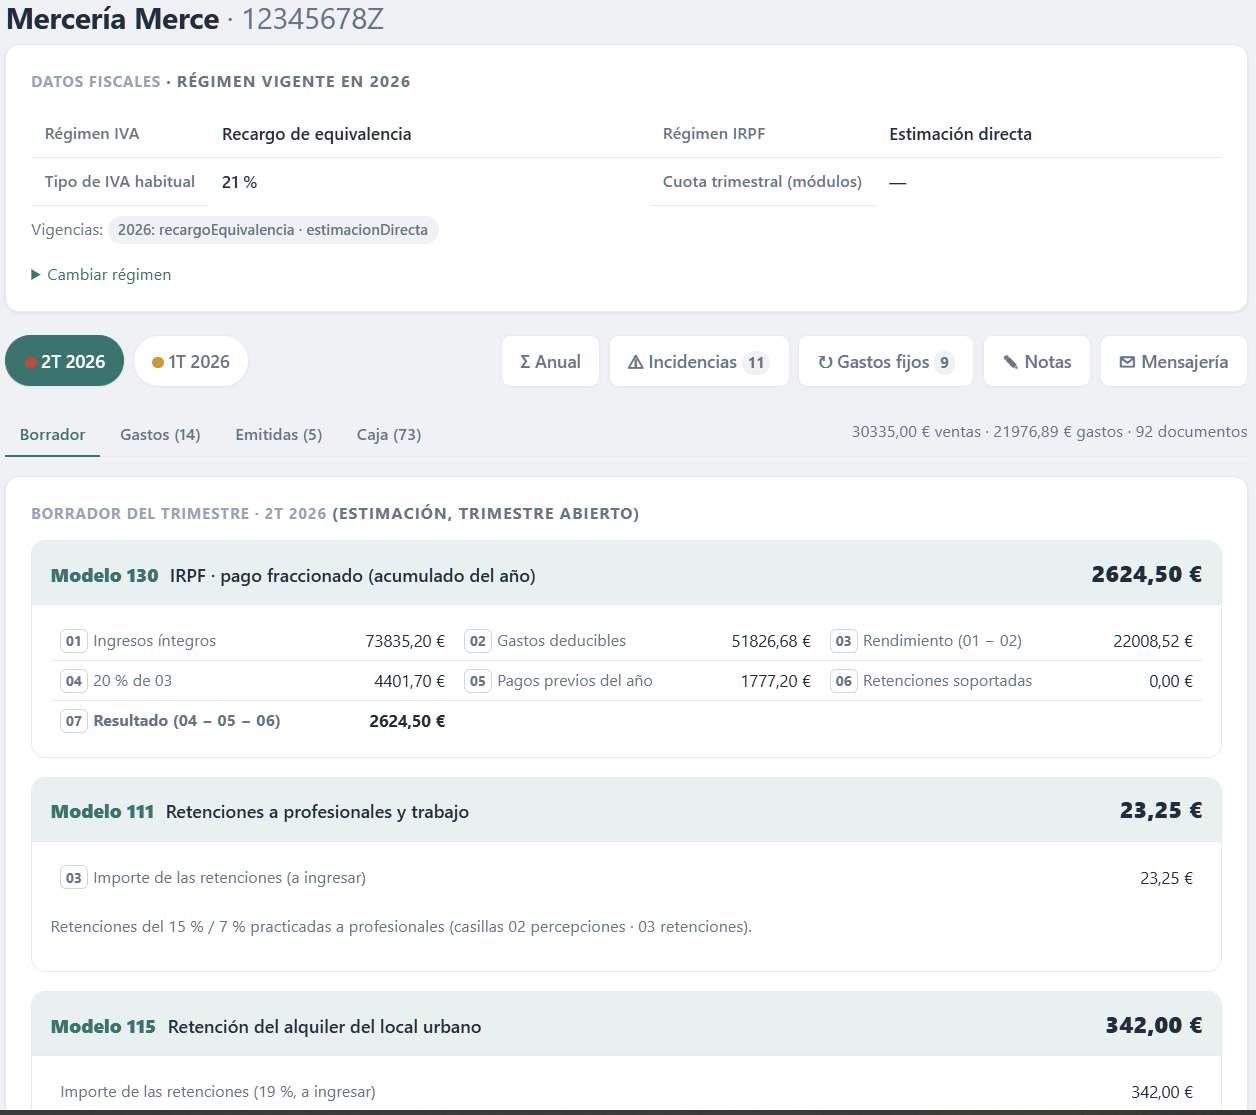Click the Cuota trimestral (módulos) label

click(x=762, y=182)
